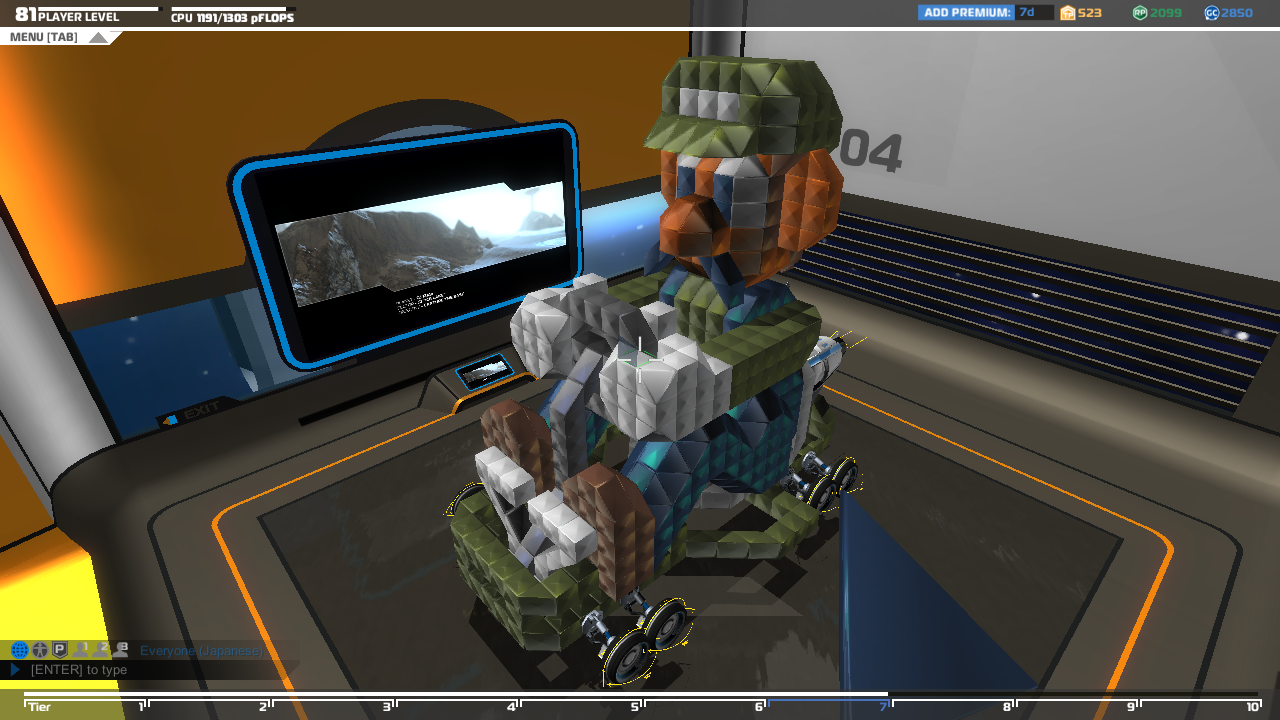The image size is (1280, 720).
Task: Click the large blue-framed preview monitor
Action: (x=405, y=244)
